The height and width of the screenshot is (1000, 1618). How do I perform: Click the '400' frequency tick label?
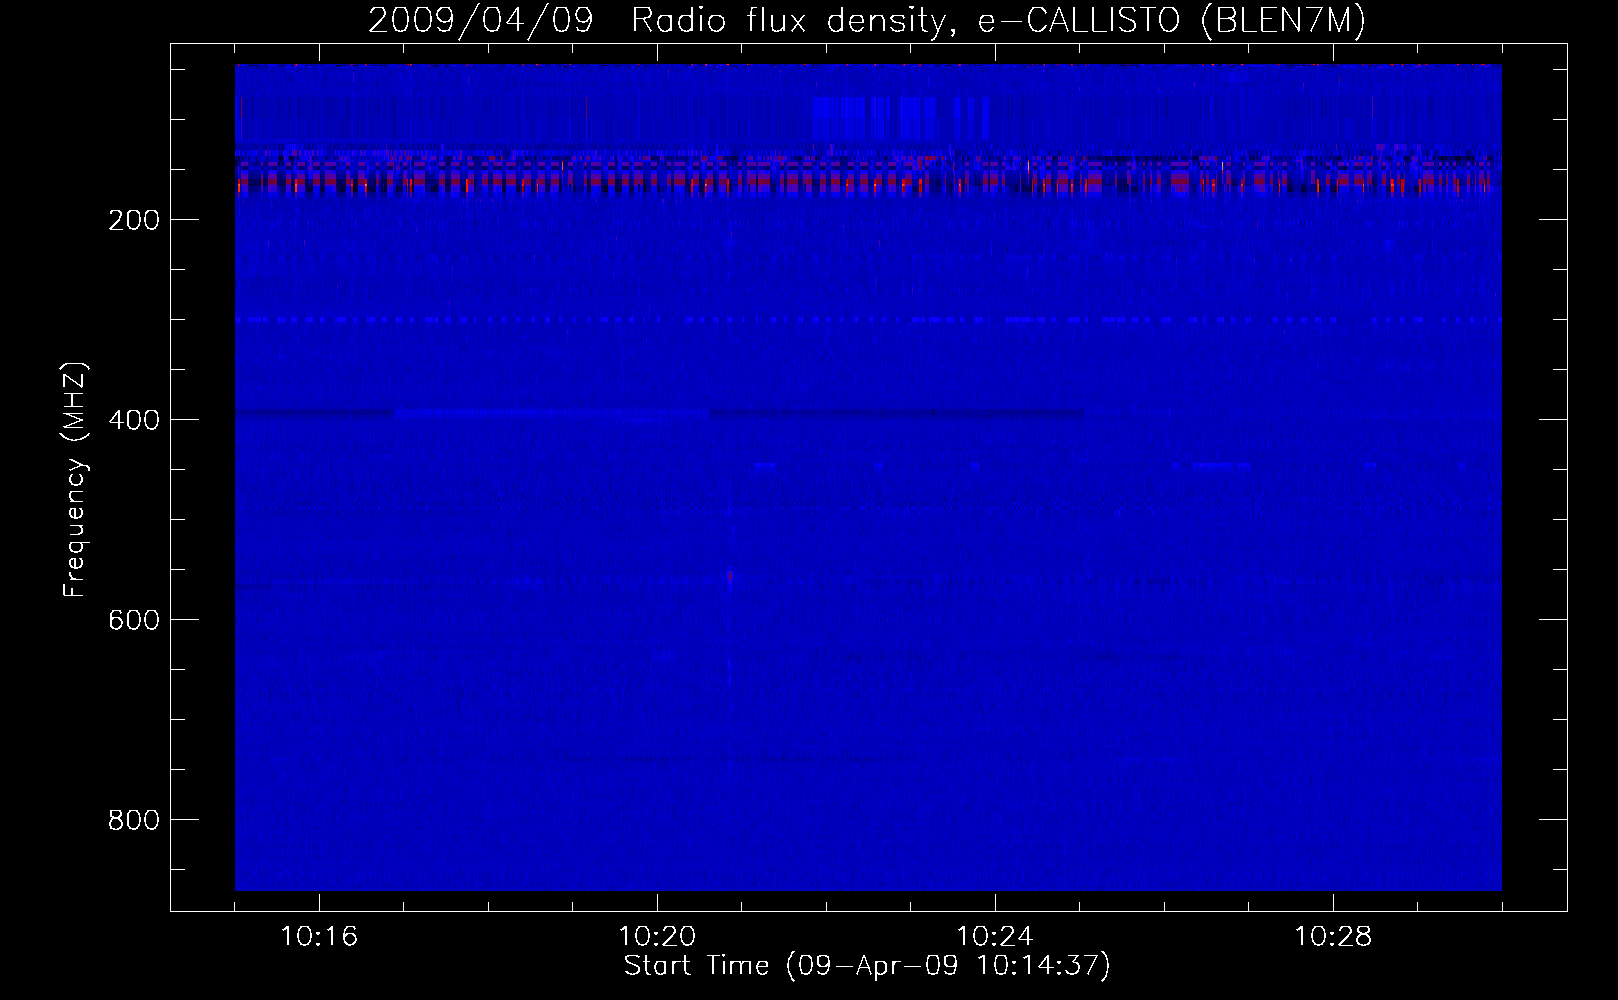(x=133, y=421)
